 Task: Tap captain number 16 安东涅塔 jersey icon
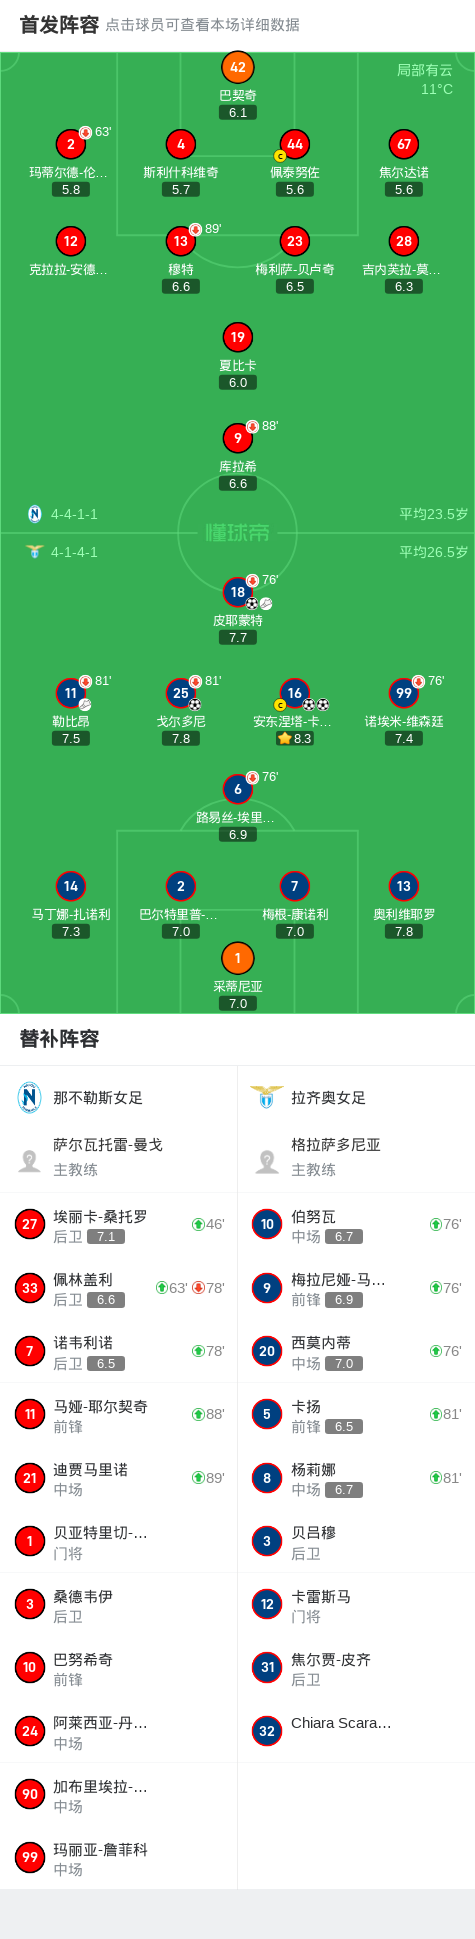coord(294,693)
